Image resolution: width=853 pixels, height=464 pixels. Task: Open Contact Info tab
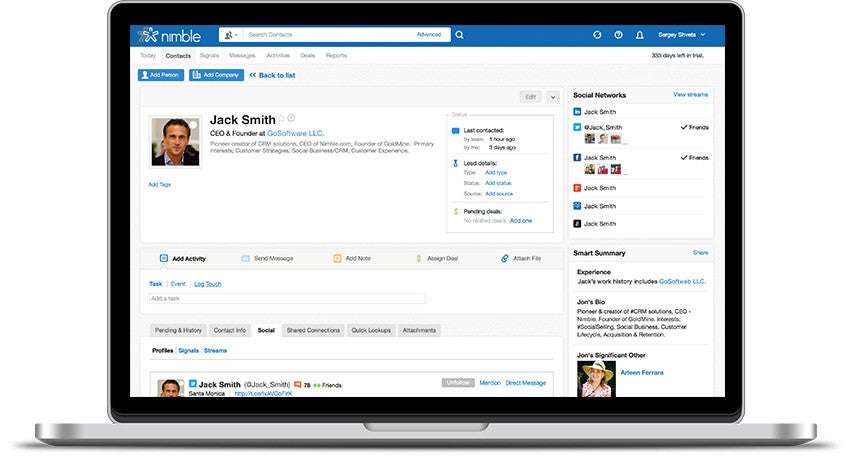click(x=230, y=330)
